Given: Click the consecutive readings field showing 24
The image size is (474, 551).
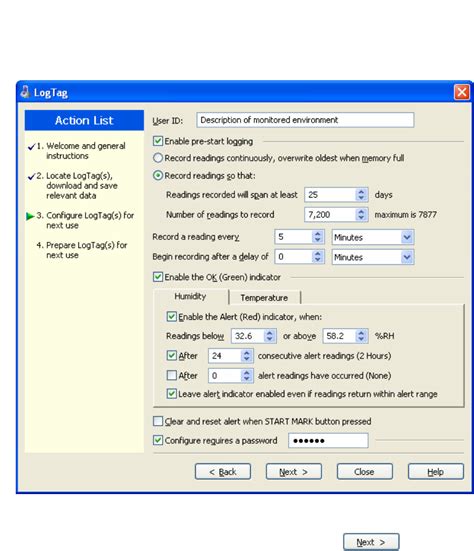Looking at the screenshot, I should [225, 356].
